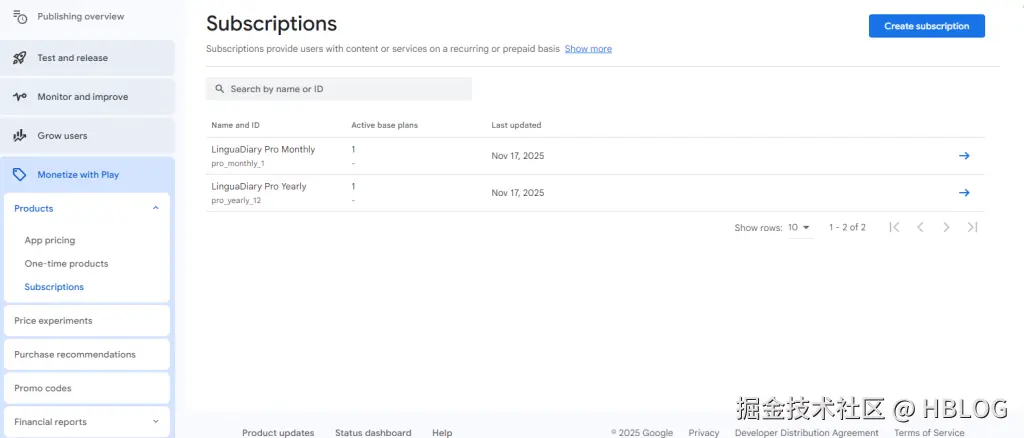Collapse the Products section chevron
The image size is (1024, 438).
155,208
